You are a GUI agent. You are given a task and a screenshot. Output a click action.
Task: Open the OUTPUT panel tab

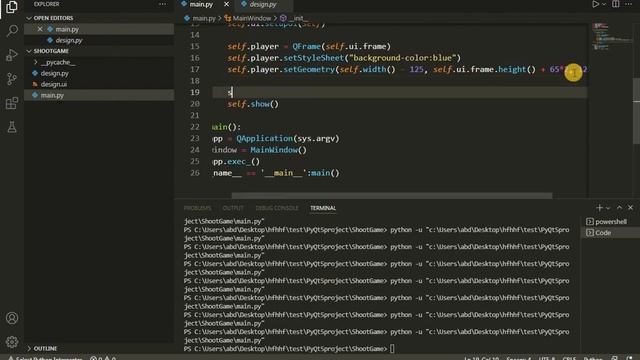(x=233, y=208)
